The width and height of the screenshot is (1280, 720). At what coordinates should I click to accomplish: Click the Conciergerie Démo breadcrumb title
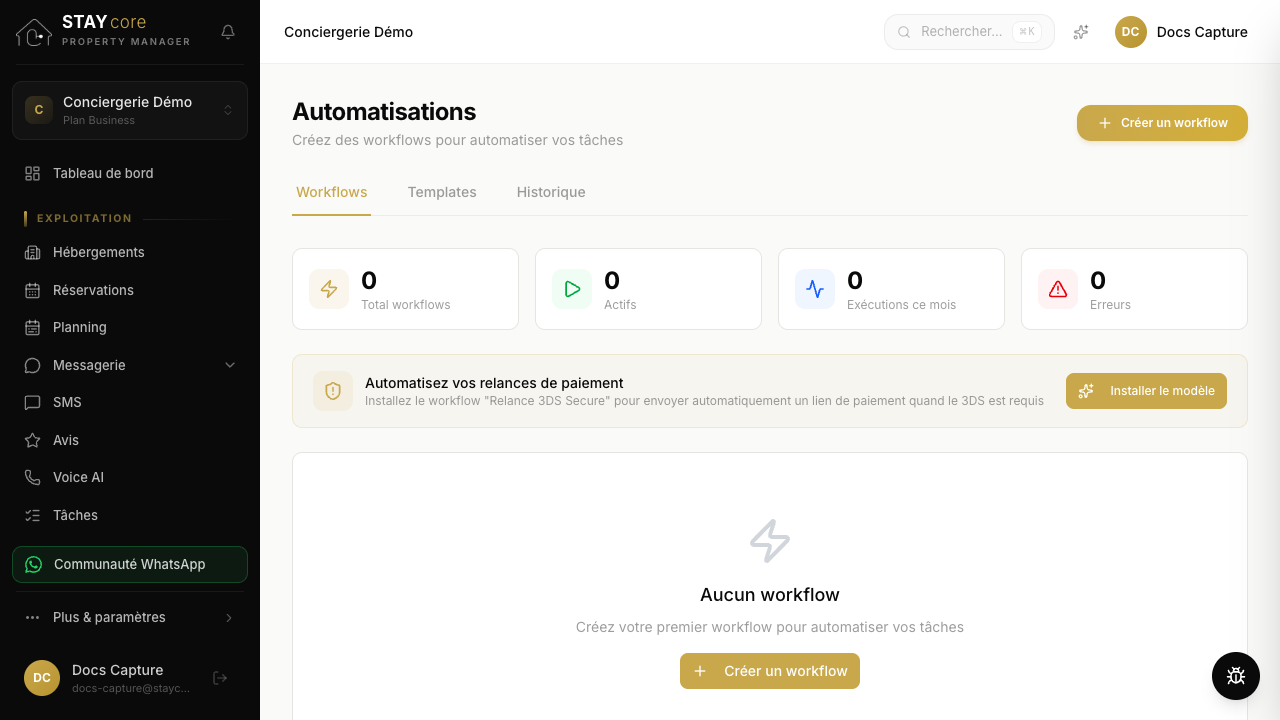tap(348, 32)
